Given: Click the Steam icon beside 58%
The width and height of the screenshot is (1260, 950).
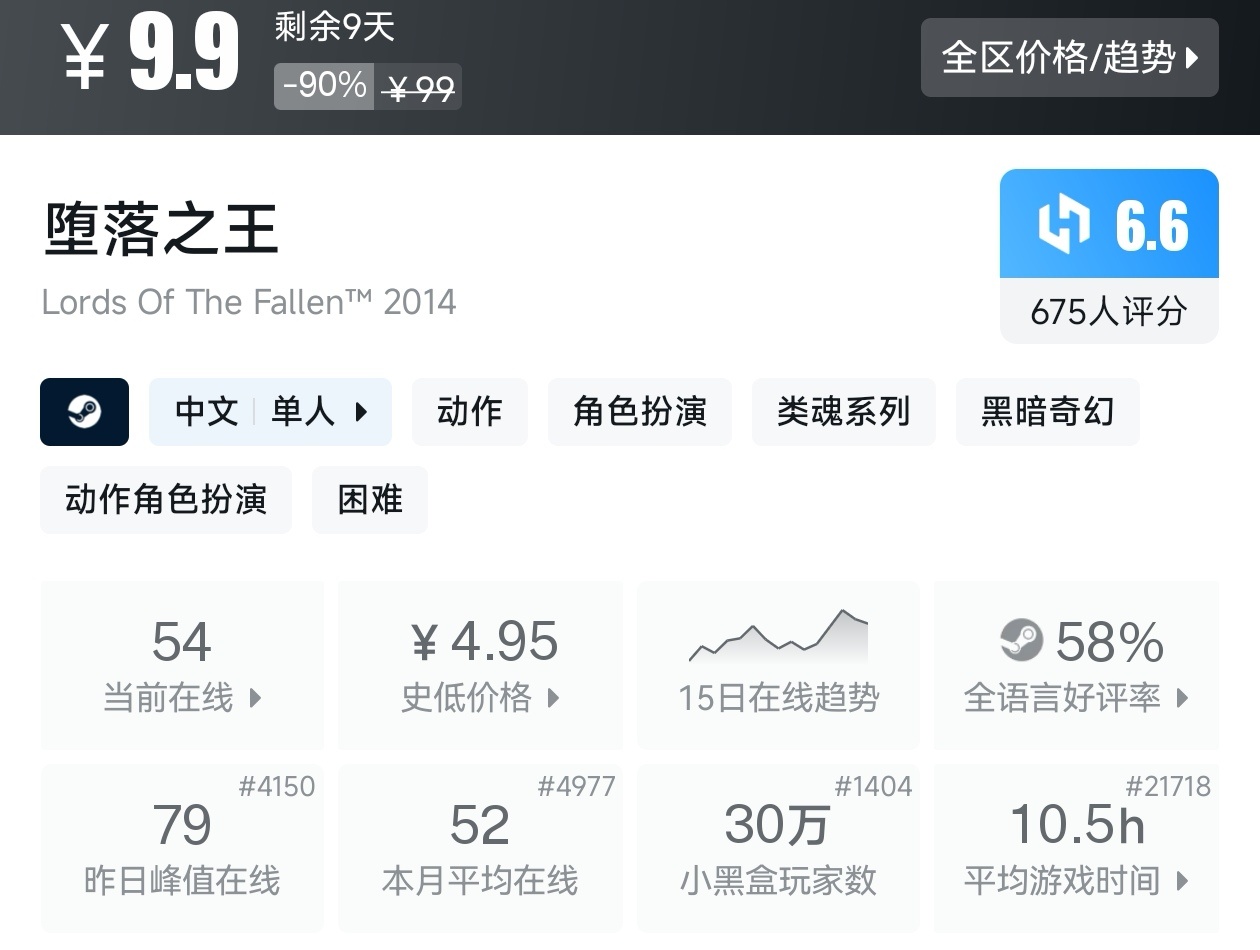Looking at the screenshot, I should coord(1021,641).
